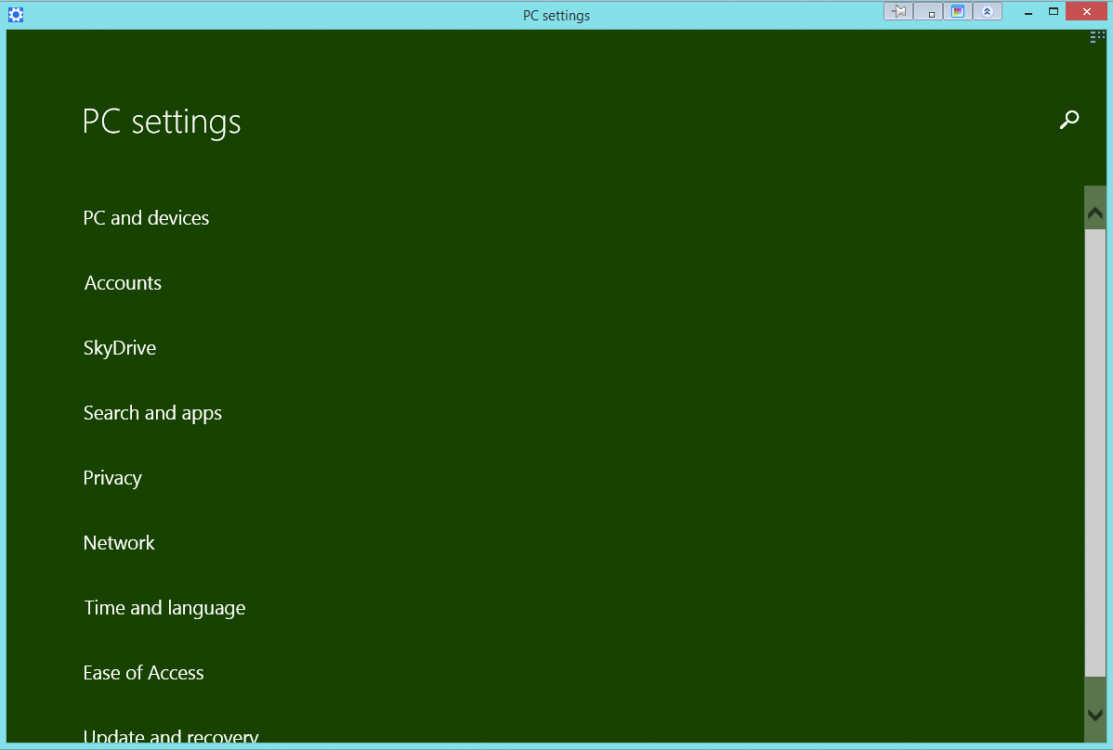Open Time and language settings
Image resolution: width=1113 pixels, height=750 pixels.
coord(165,608)
